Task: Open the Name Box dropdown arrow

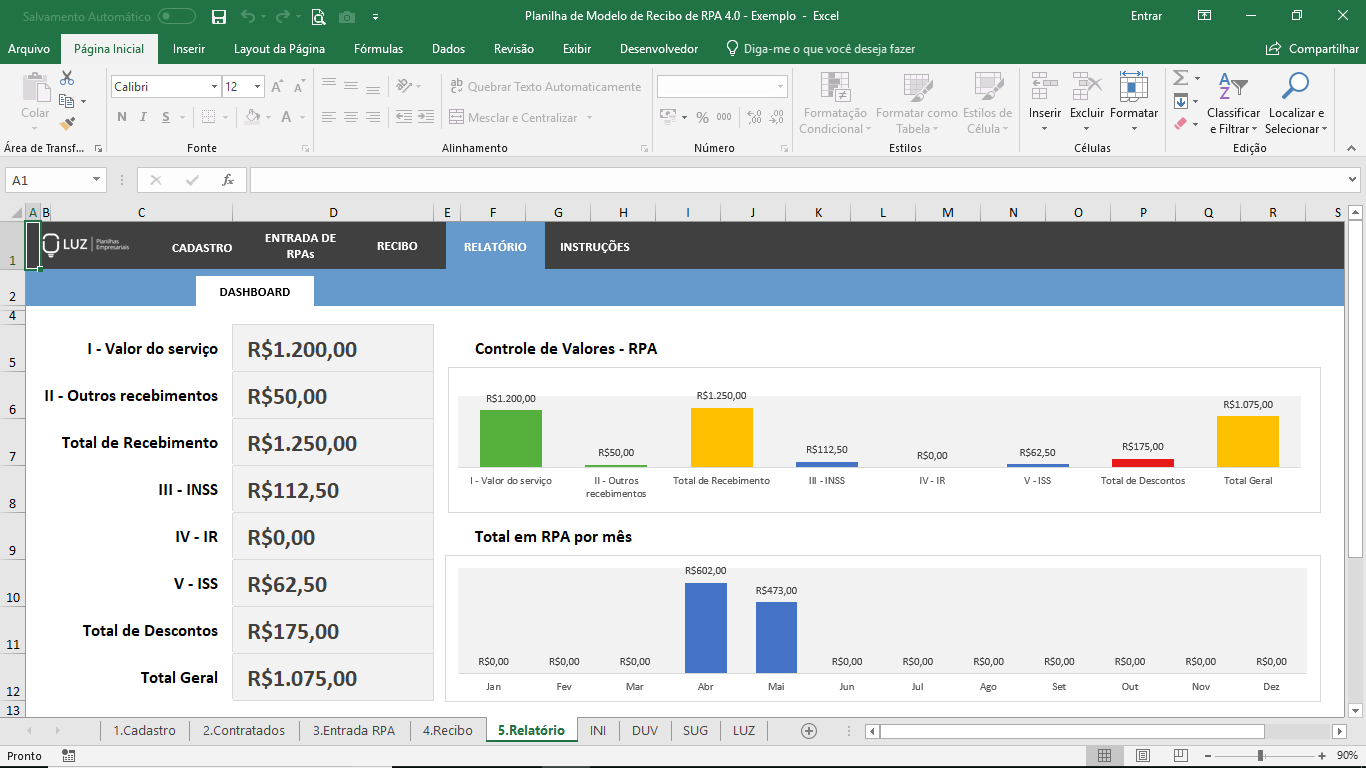Action: [97, 180]
